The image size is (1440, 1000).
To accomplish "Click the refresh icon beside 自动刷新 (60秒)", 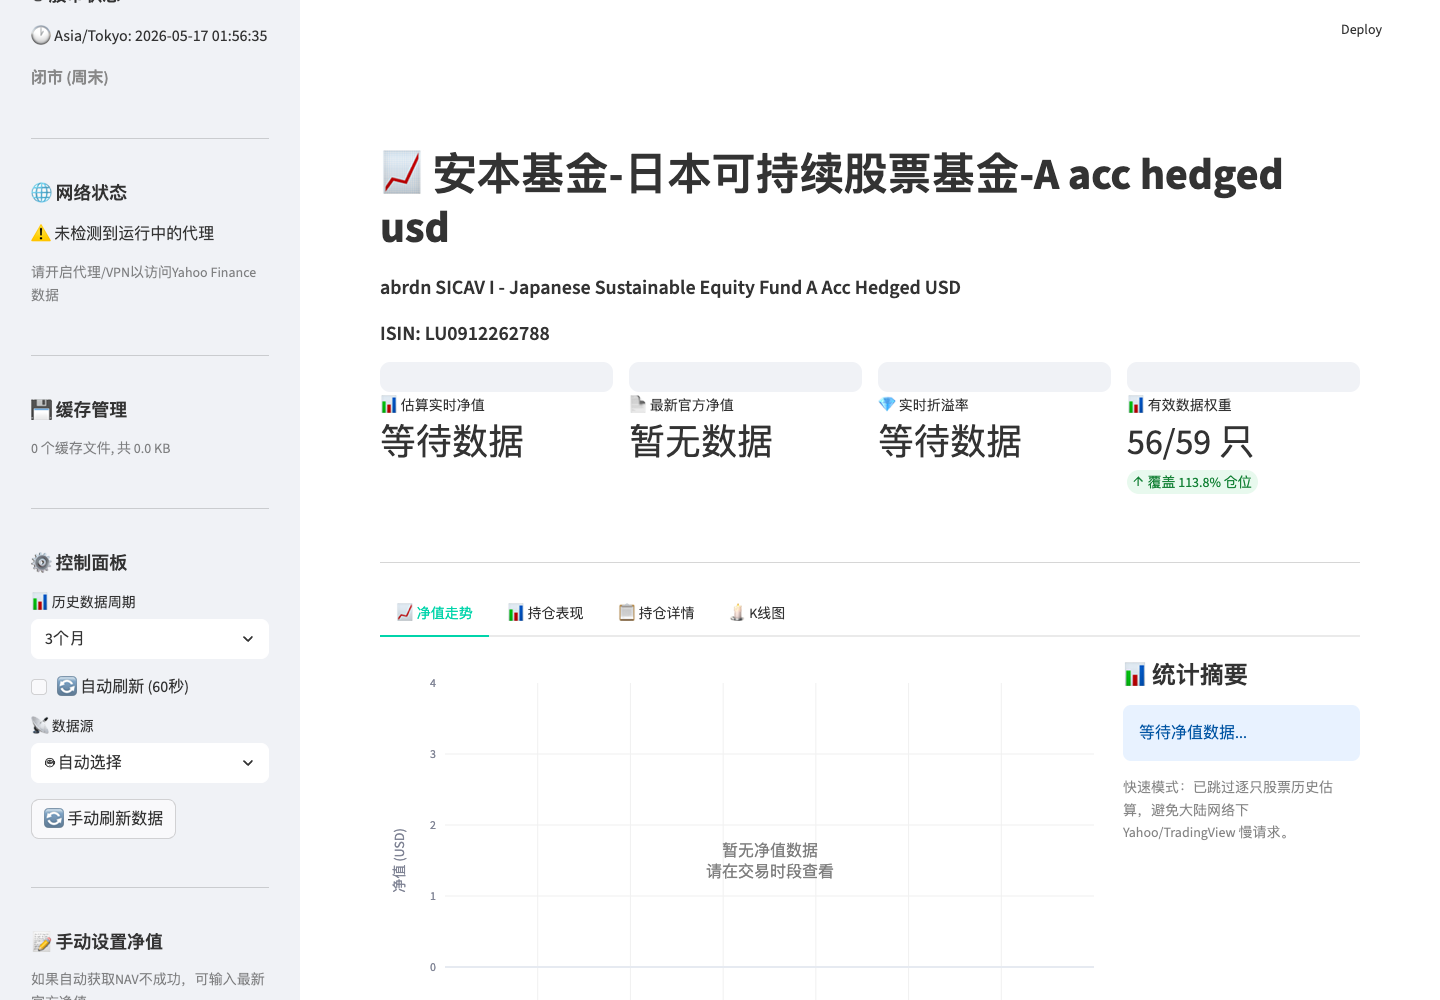I will [x=67, y=687].
